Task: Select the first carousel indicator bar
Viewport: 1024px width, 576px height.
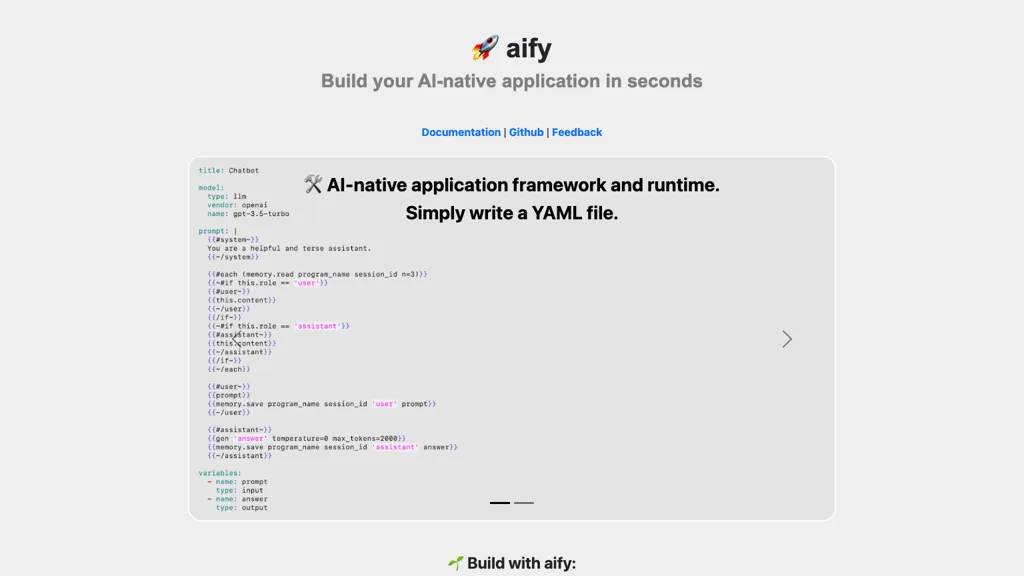Action: [500, 502]
